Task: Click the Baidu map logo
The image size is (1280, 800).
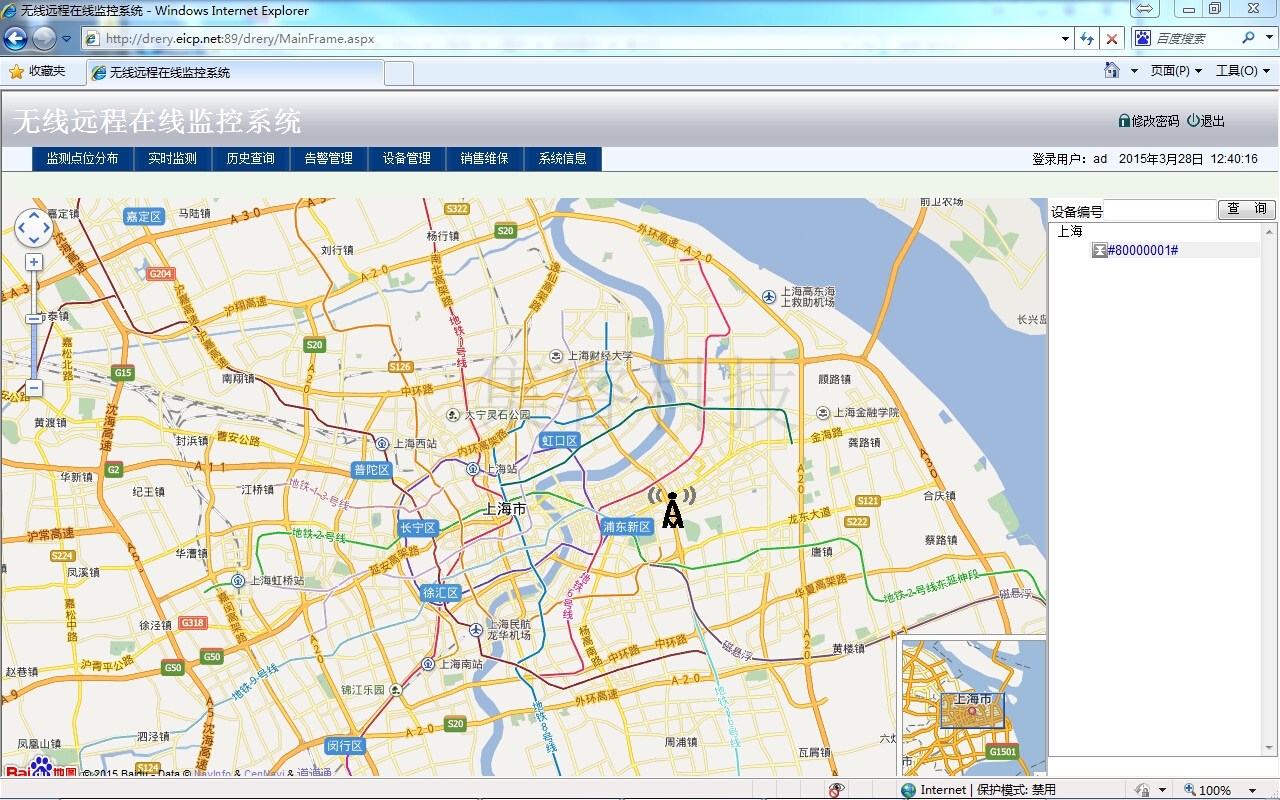Action: tap(42, 768)
